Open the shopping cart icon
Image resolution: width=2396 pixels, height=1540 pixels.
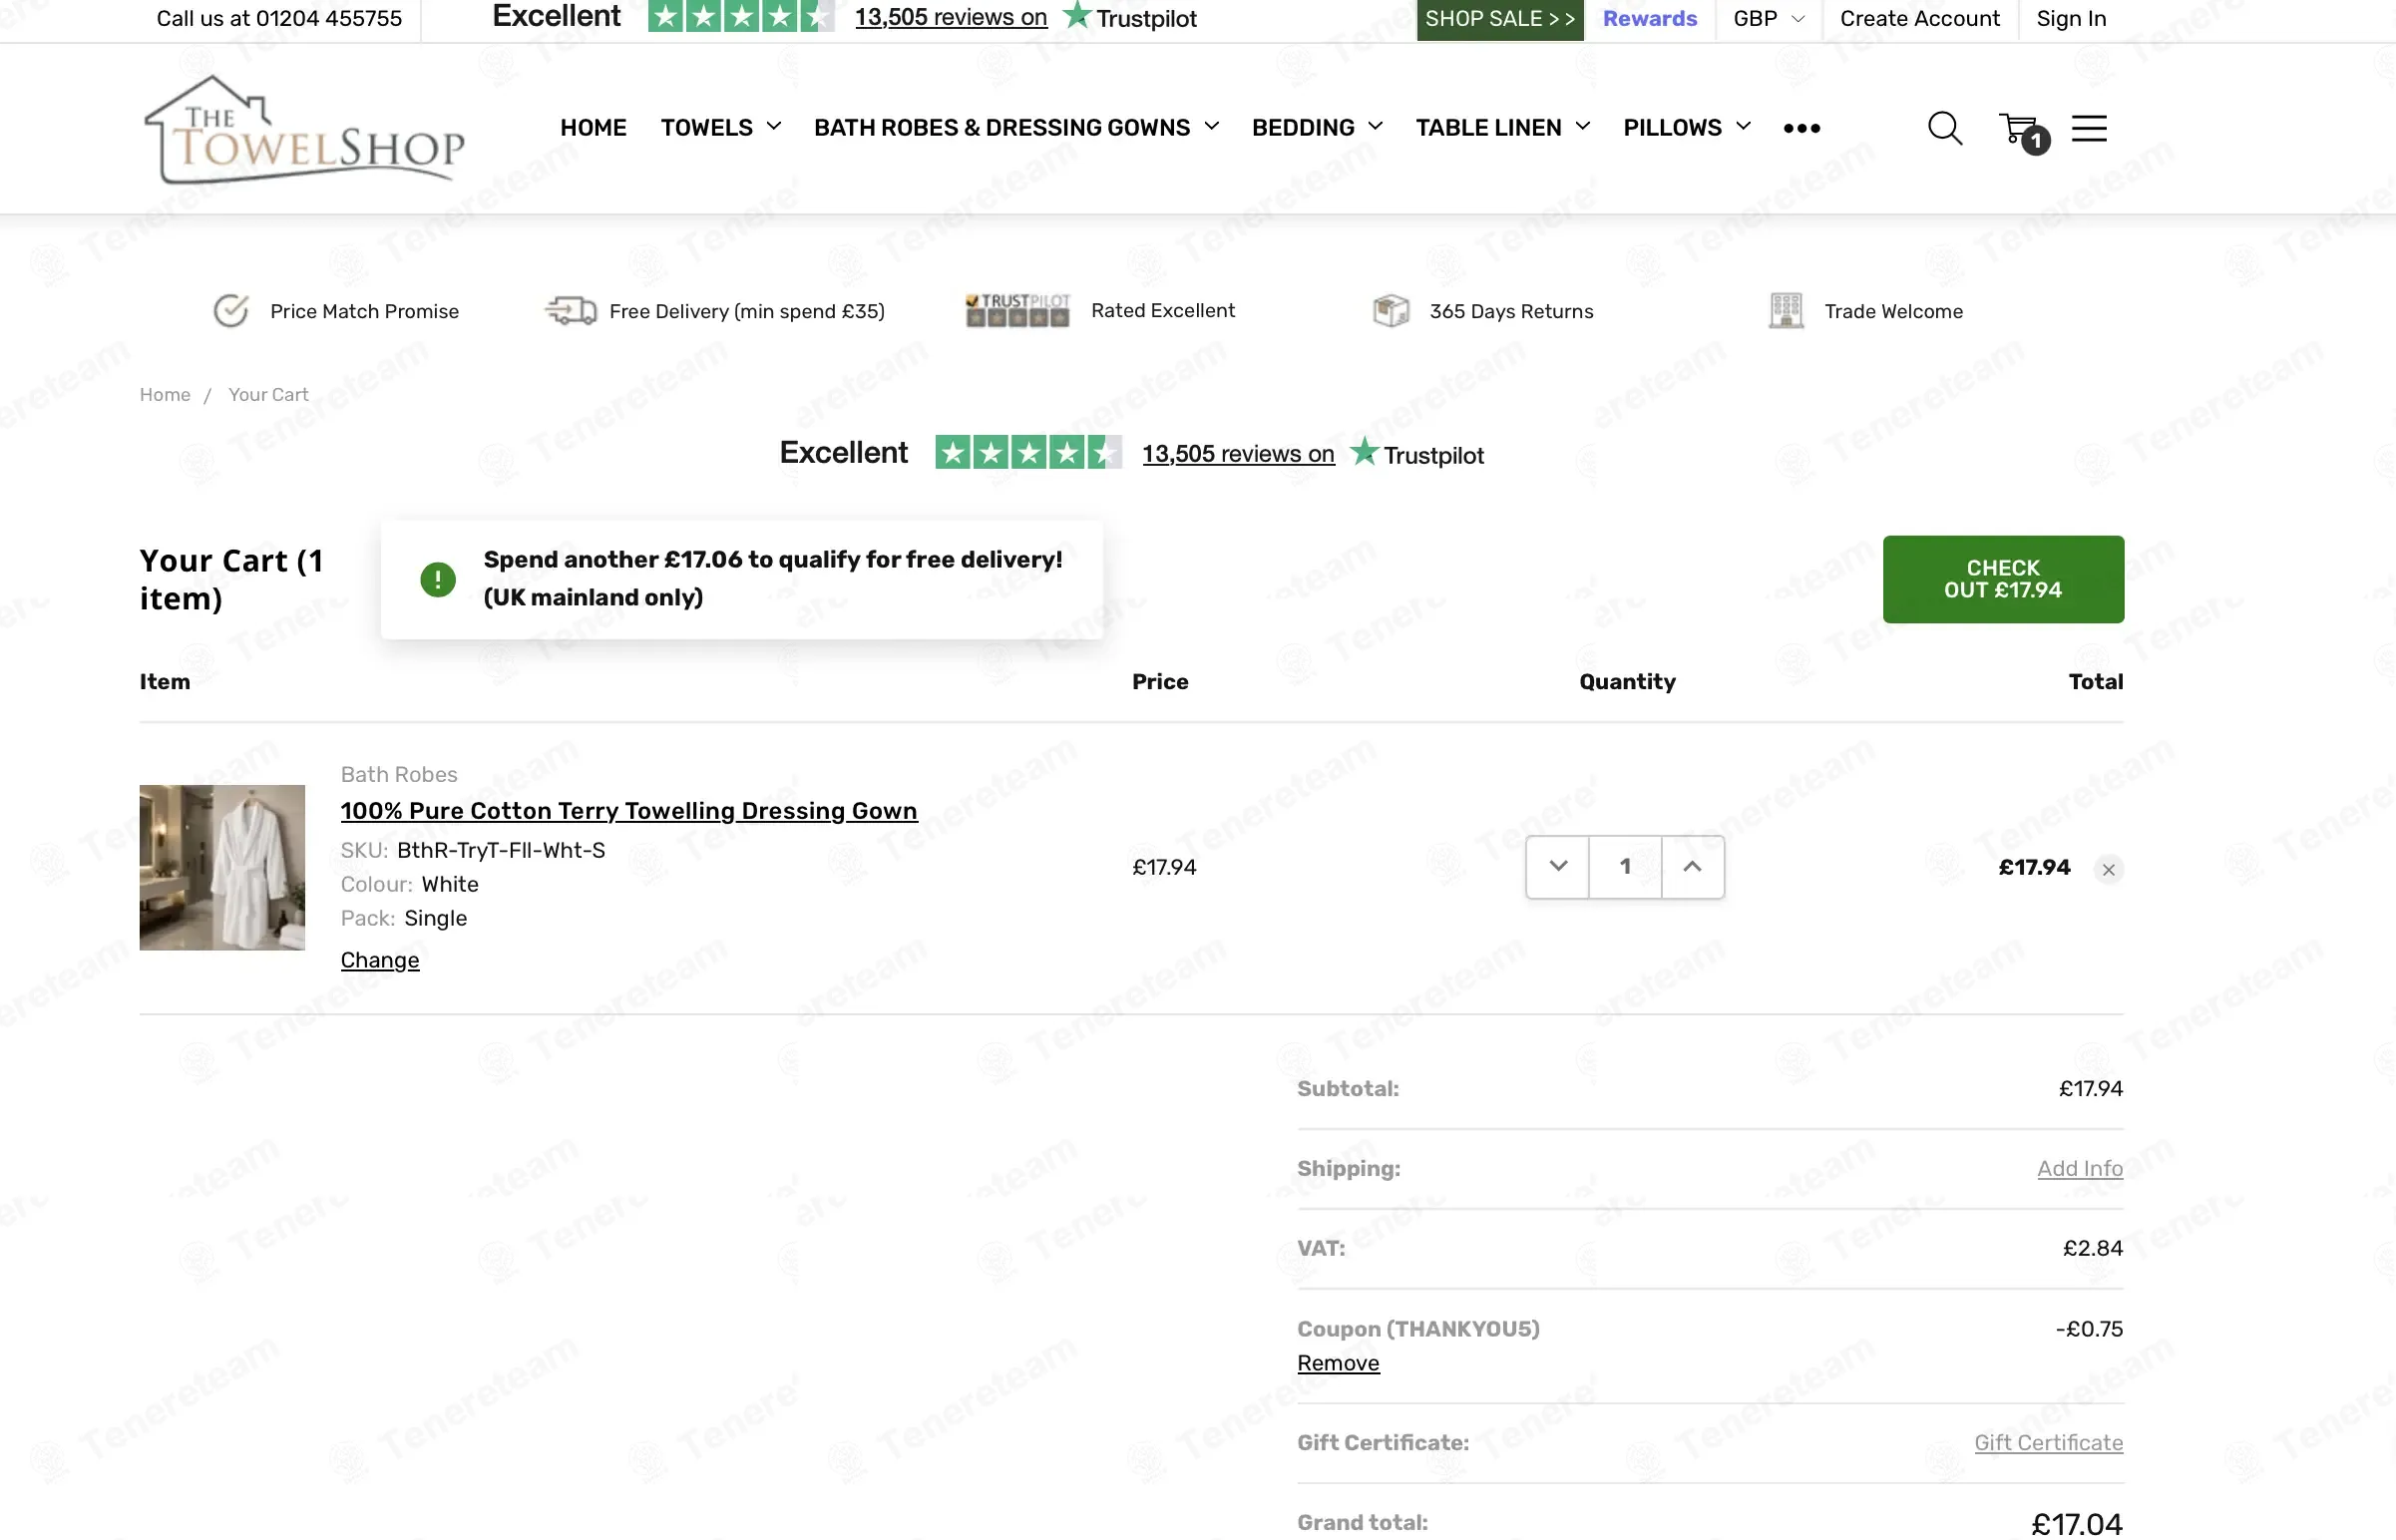tap(2022, 130)
